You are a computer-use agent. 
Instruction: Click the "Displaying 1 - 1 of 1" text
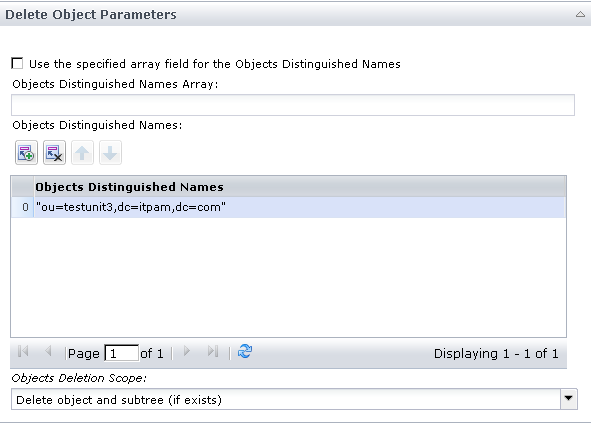point(496,354)
